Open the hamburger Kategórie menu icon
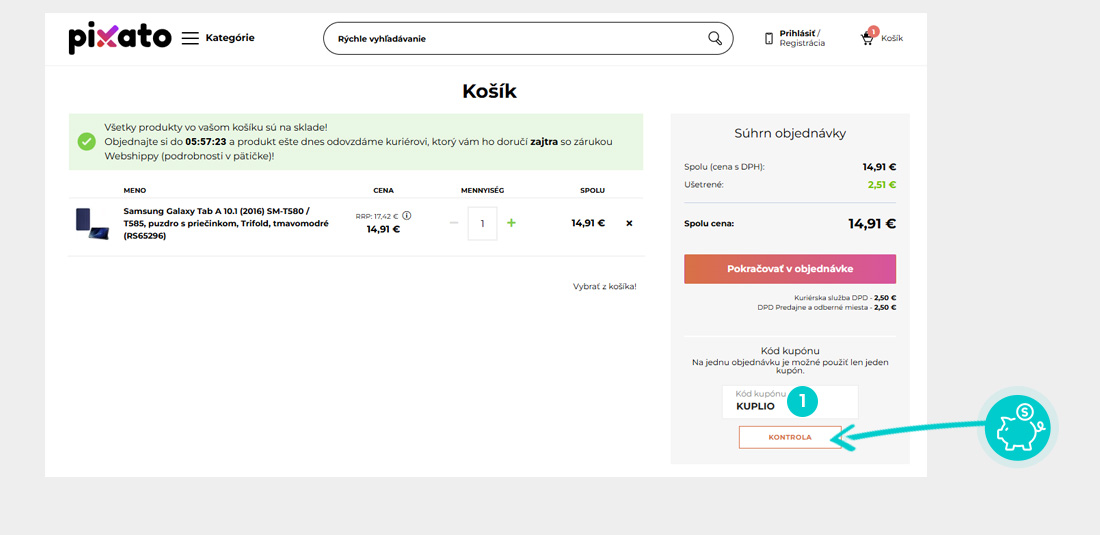Screen dimensions: 1100x535 [190, 38]
